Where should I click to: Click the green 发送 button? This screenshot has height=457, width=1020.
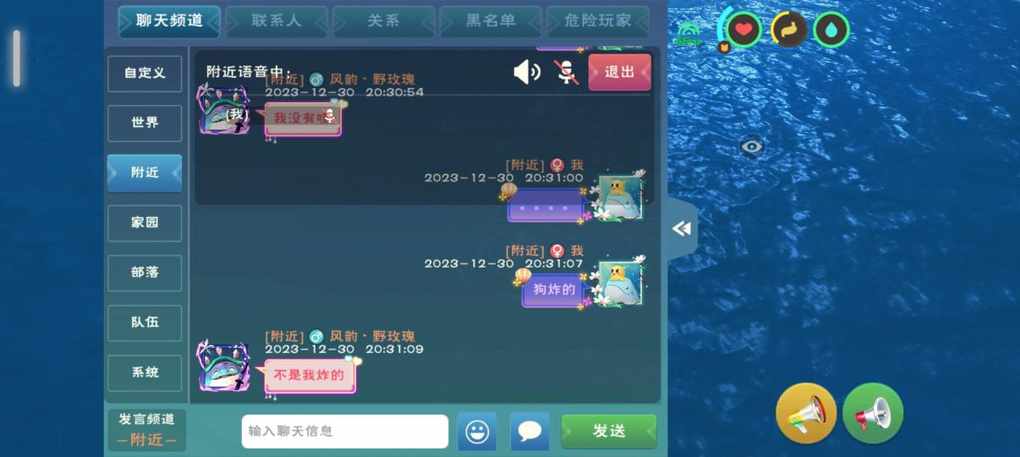[x=609, y=431]
